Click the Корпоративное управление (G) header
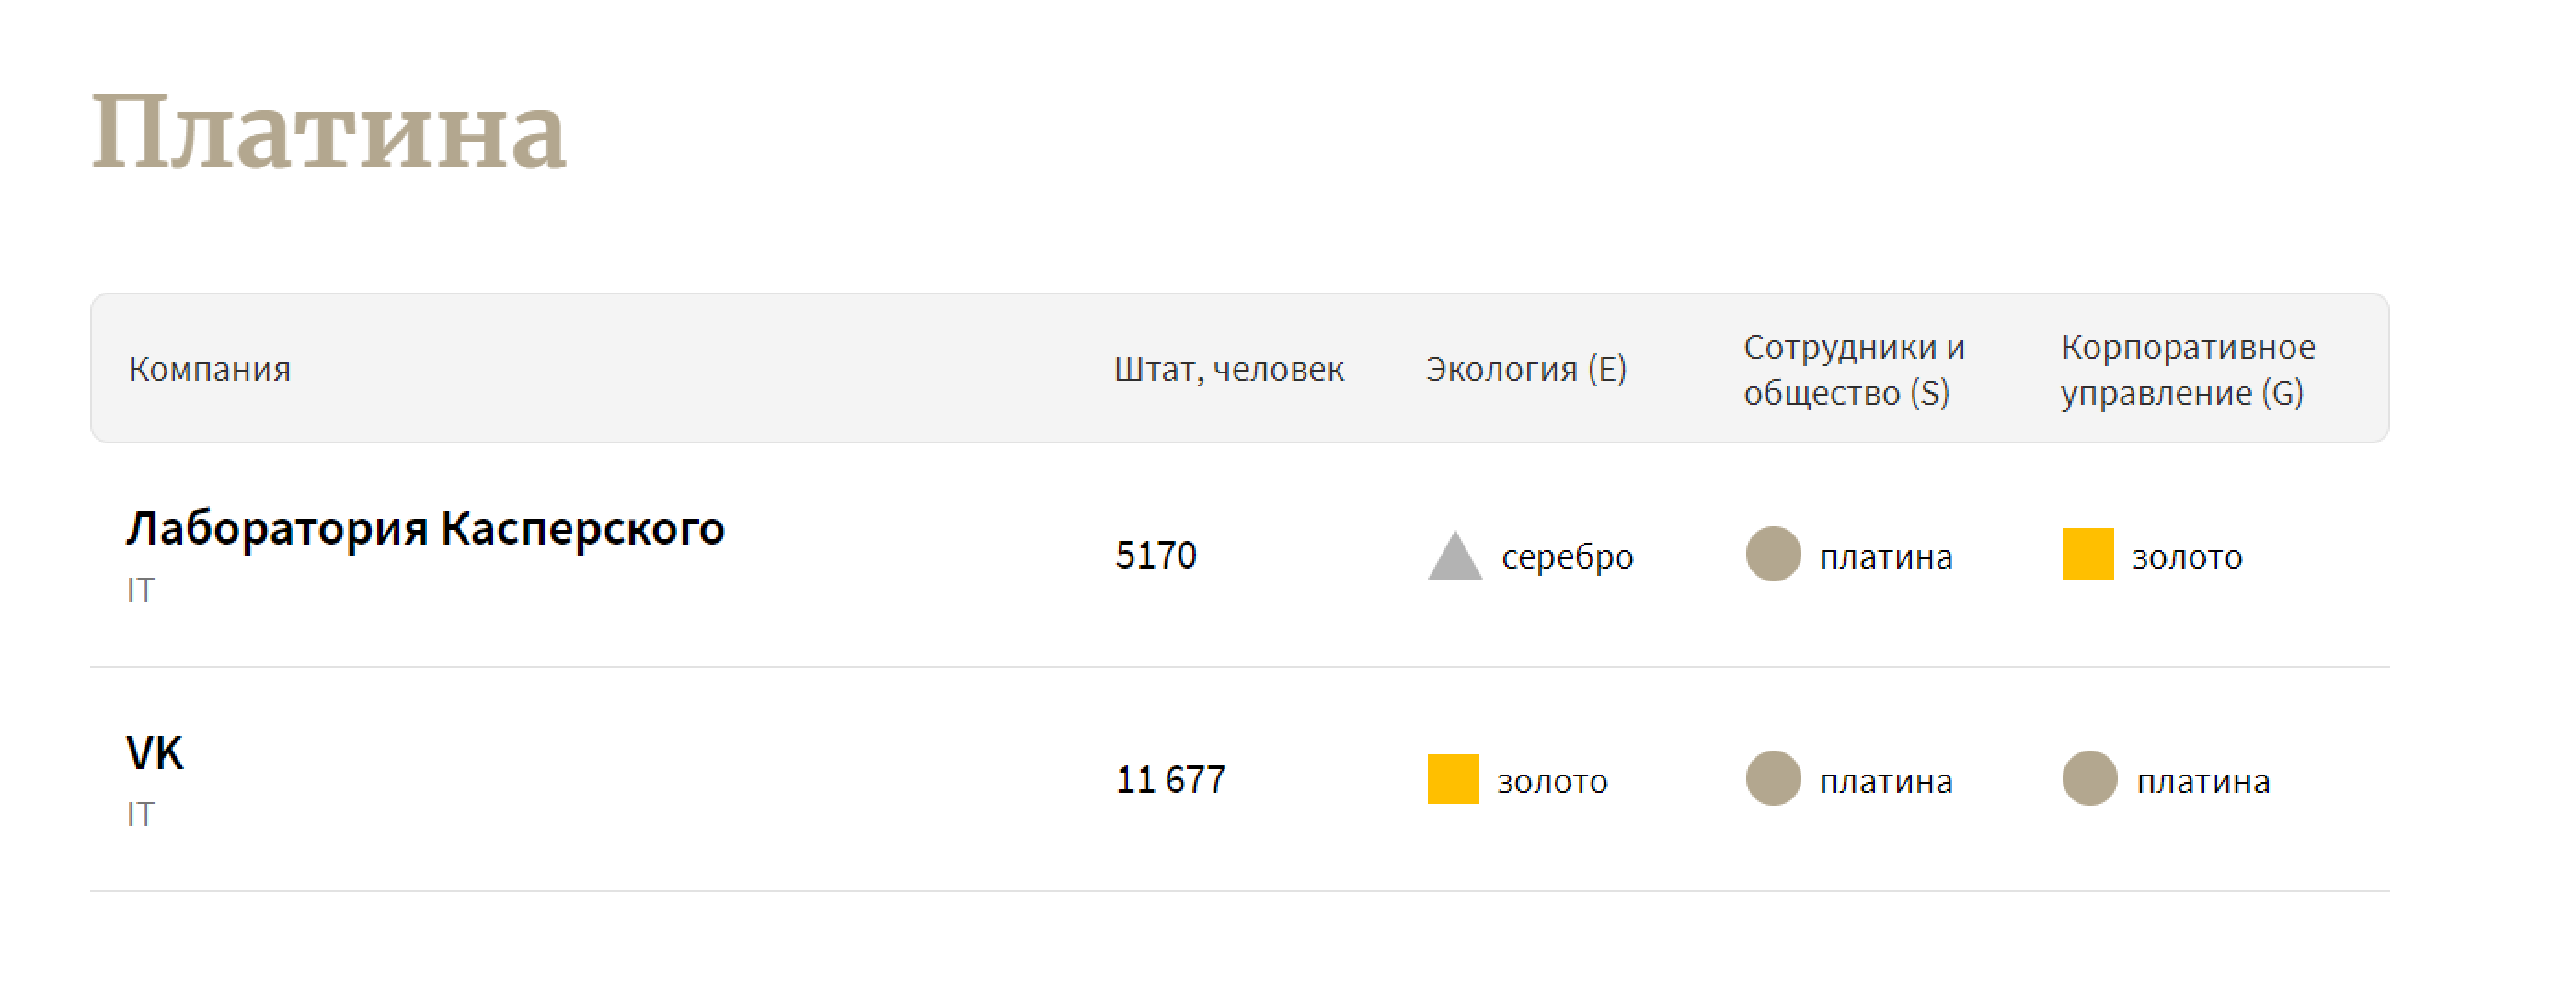Screen dimensions: 2576x988 2187,369
